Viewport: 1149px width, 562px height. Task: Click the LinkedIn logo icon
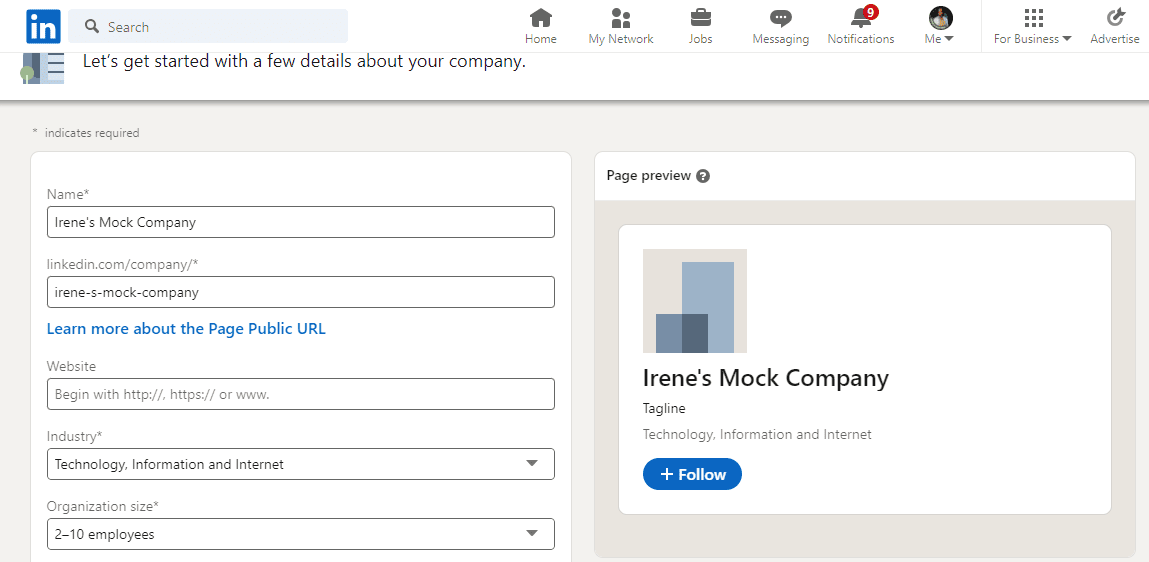[x=43, y=26]
